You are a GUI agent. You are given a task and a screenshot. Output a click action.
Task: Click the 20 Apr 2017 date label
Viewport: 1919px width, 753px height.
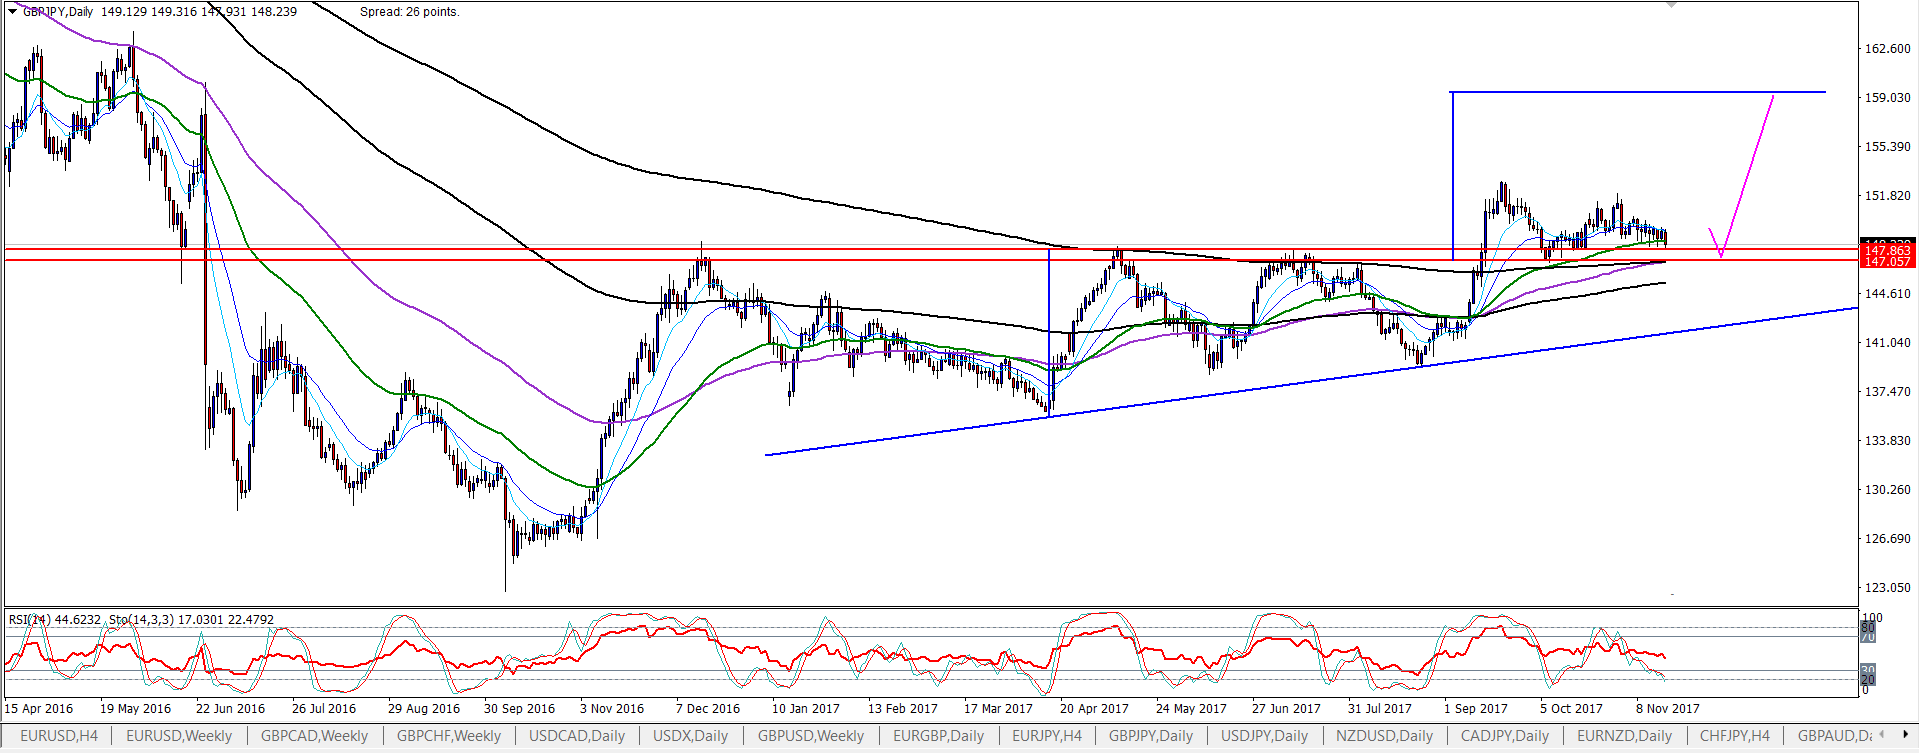coord(1094,709)
